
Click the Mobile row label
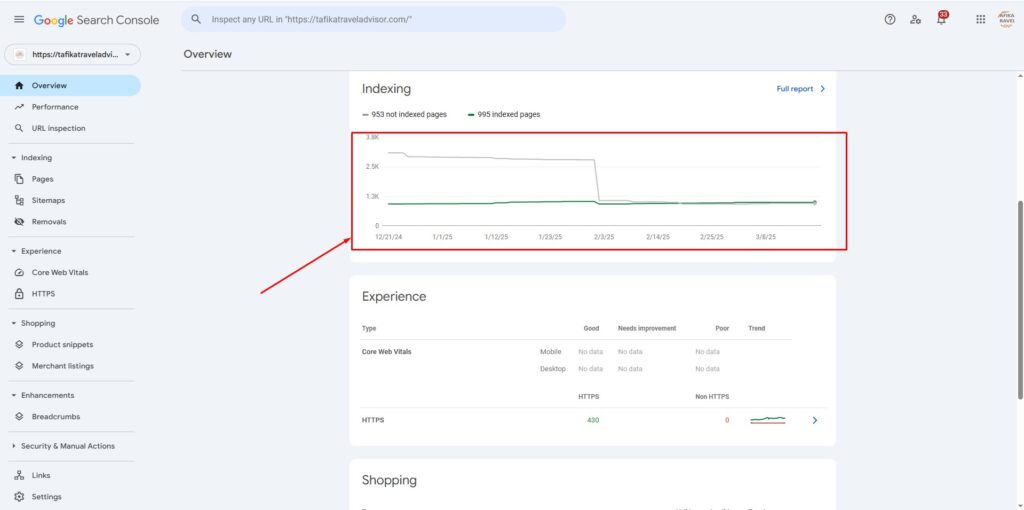(x=551, y=351)
